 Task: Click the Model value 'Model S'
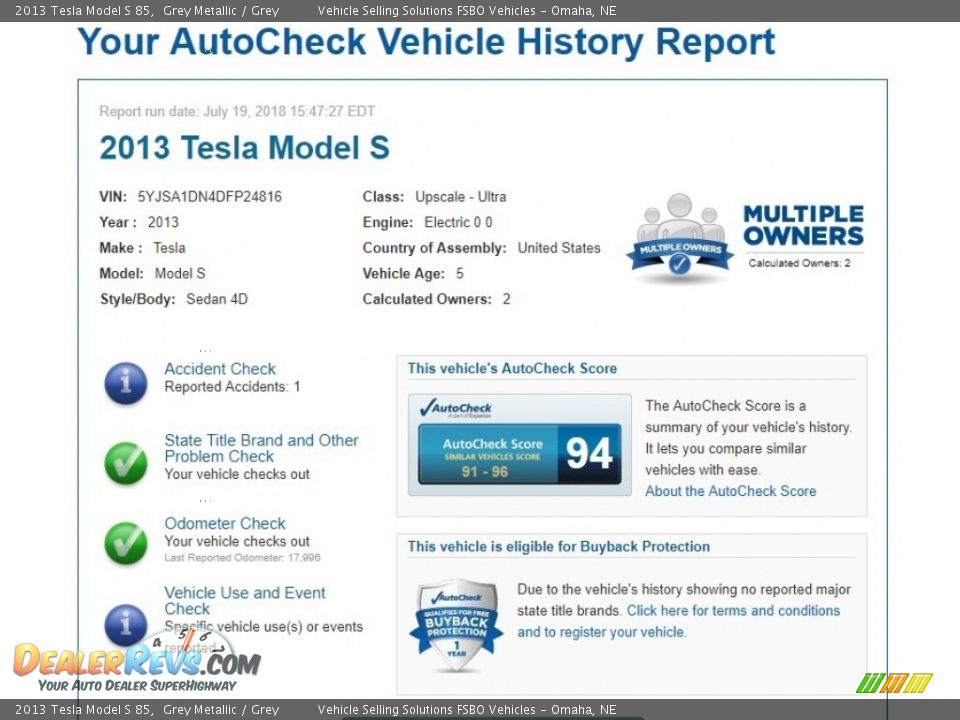click(180, 274)
